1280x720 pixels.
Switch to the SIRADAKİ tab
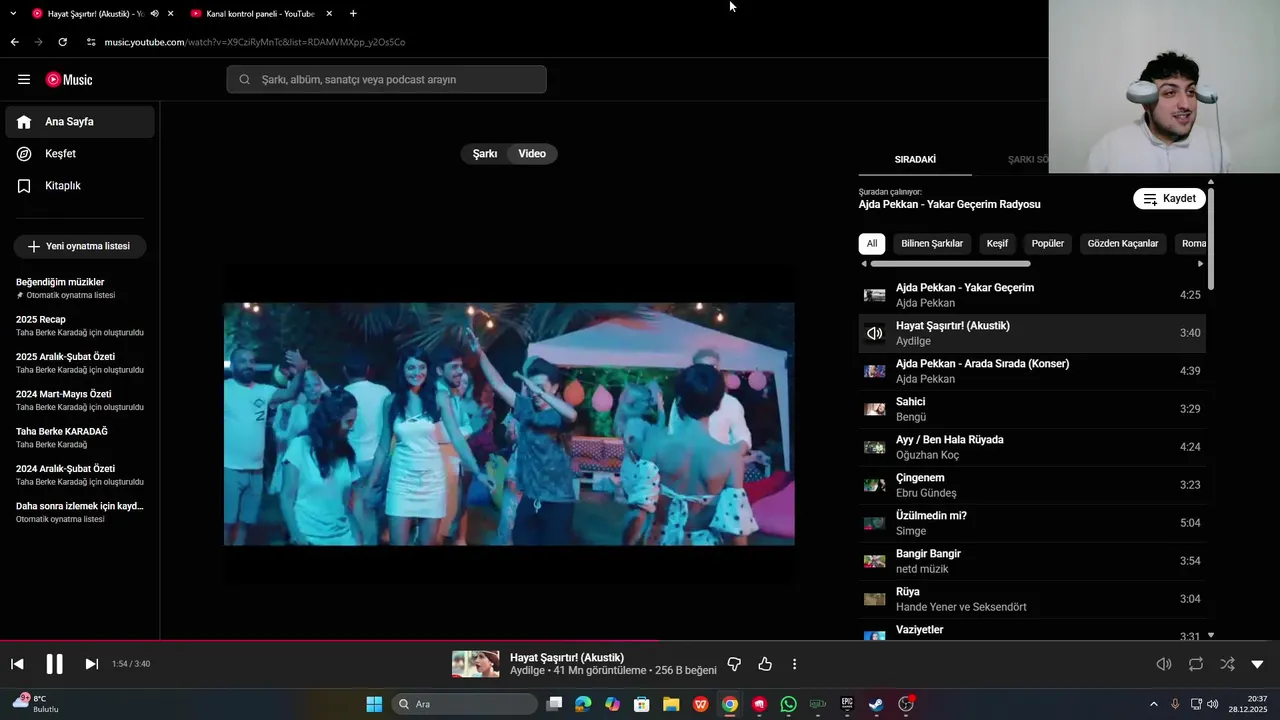click(915, 160)
